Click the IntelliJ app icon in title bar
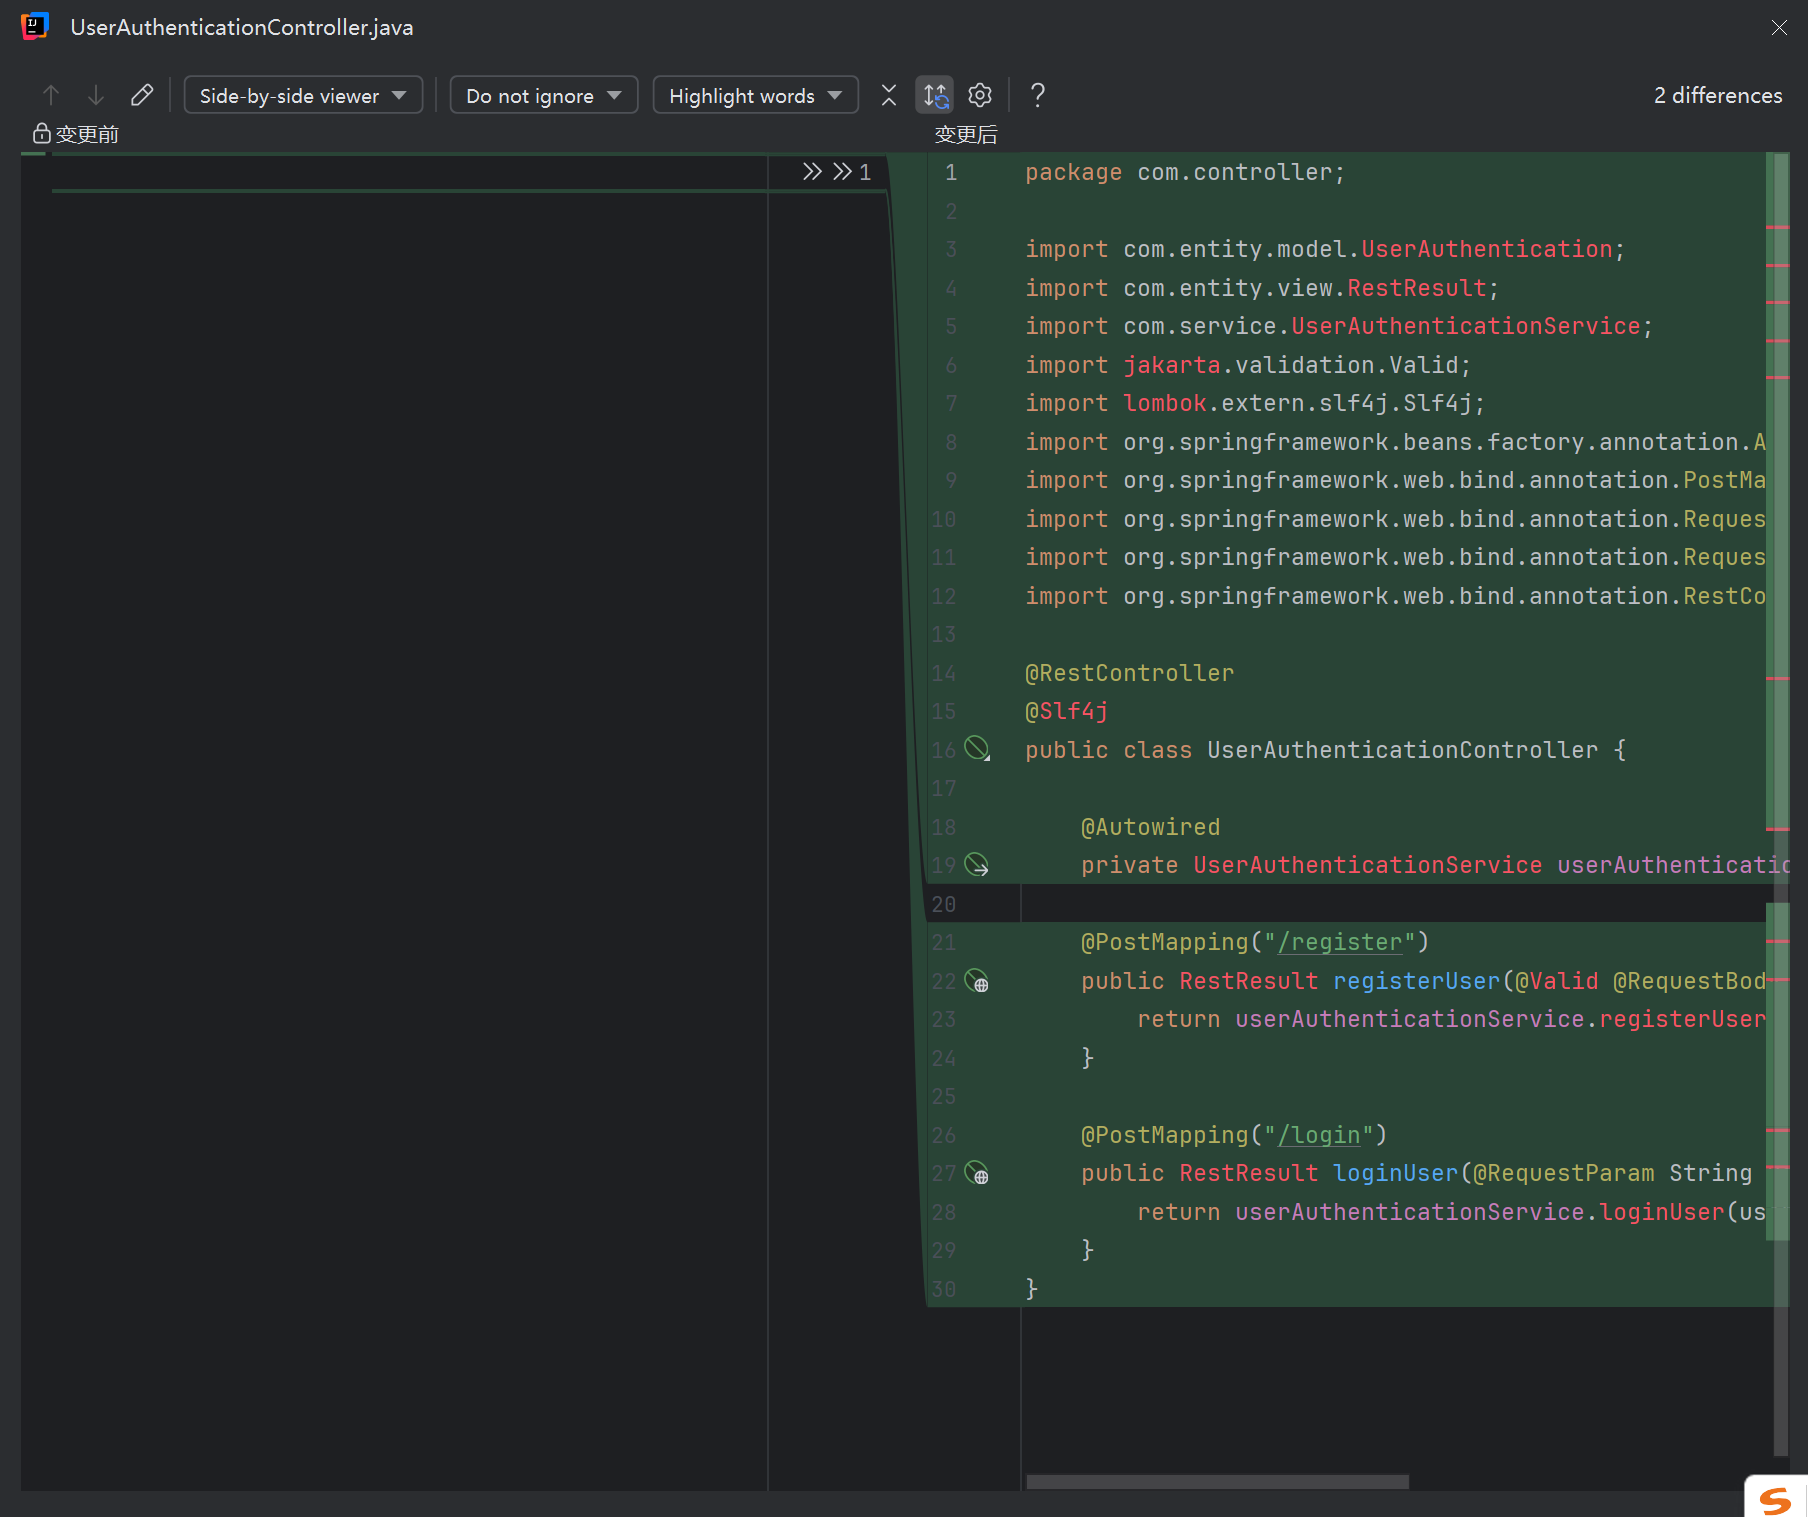 (35, 27)
